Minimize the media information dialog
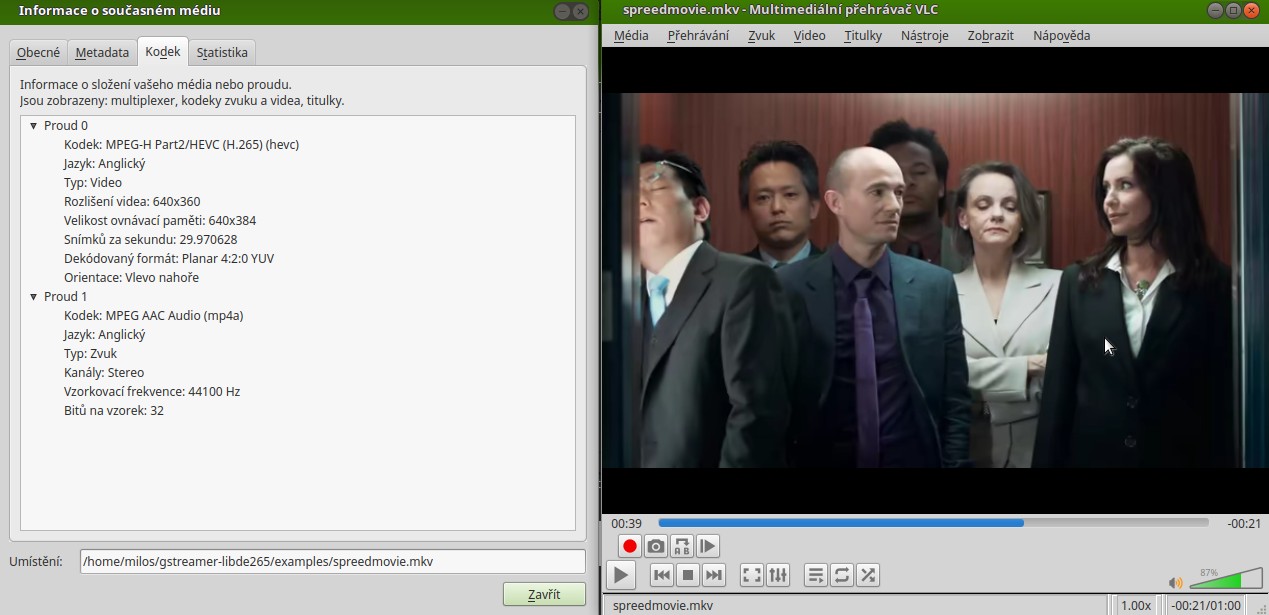The image size is (1269, 615). tap(563, 11)
